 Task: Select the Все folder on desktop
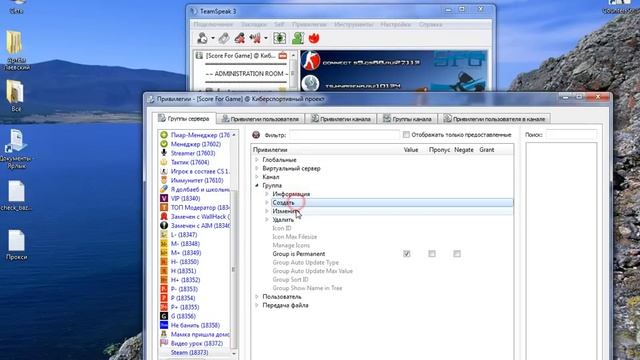coord(16,96)
